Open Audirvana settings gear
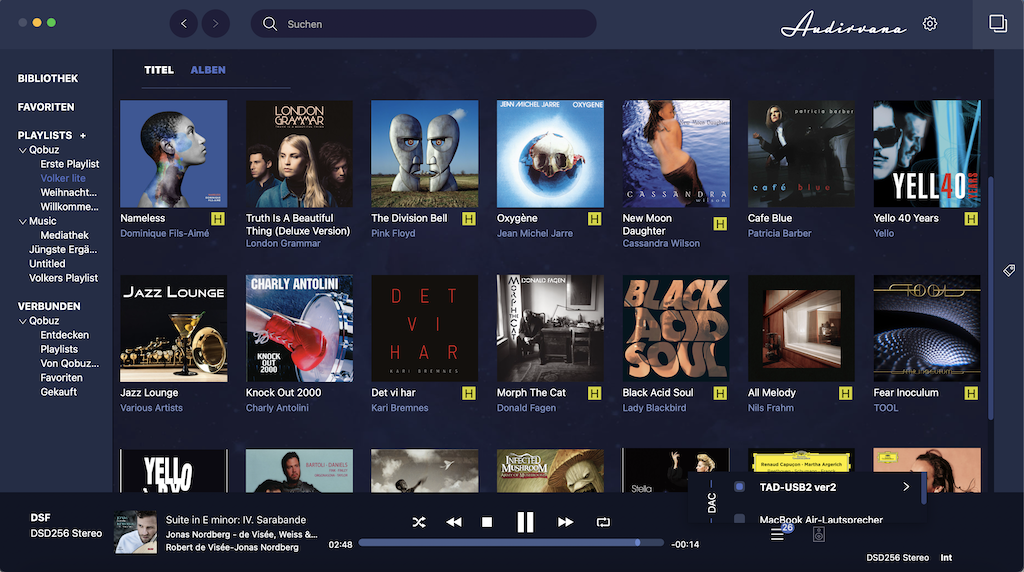Viewport: 1024px width, 572px height. (930, 24)
